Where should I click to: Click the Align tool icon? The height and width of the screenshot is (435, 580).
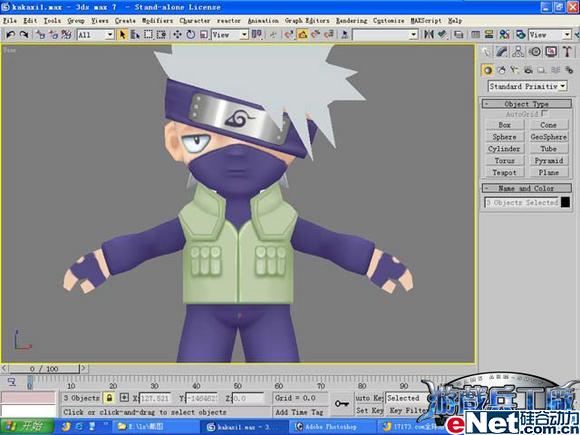pyautogui.click(x=442, y=35)
